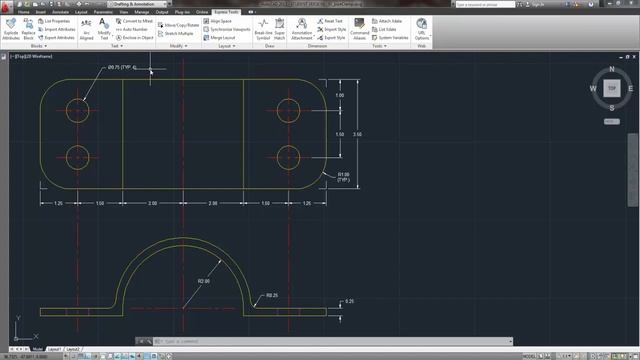This screenshot has height=360, width=640.
Task: Expand the Text panel
Action: tap(117, 46)
